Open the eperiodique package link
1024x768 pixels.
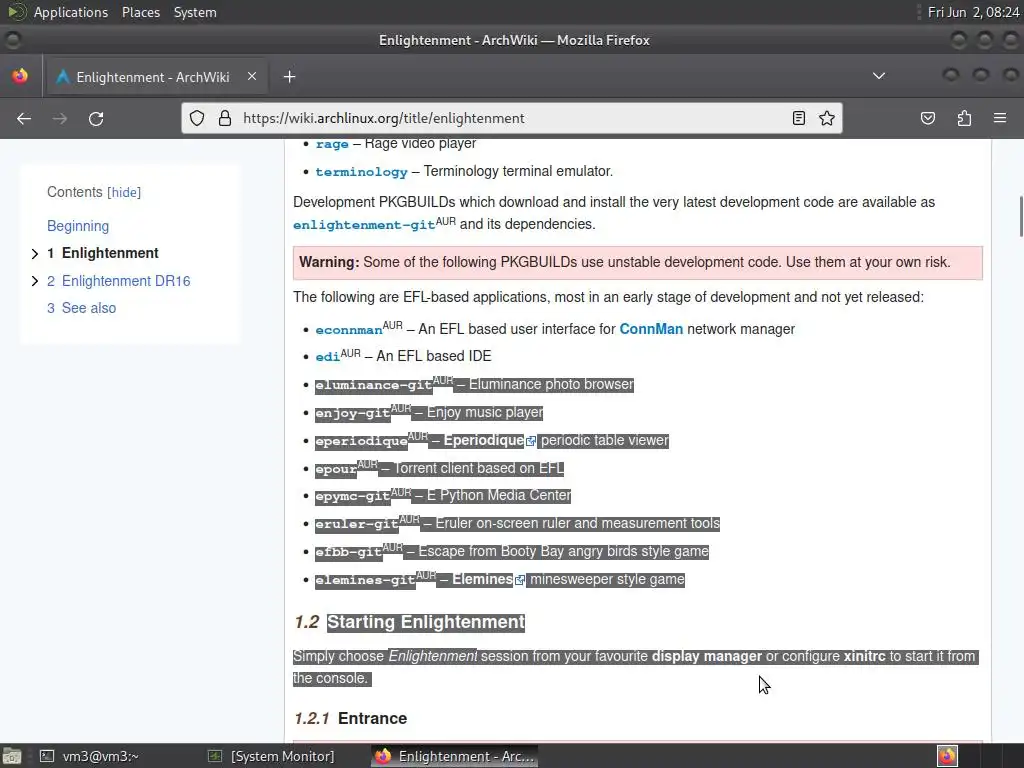coord(361,441)
